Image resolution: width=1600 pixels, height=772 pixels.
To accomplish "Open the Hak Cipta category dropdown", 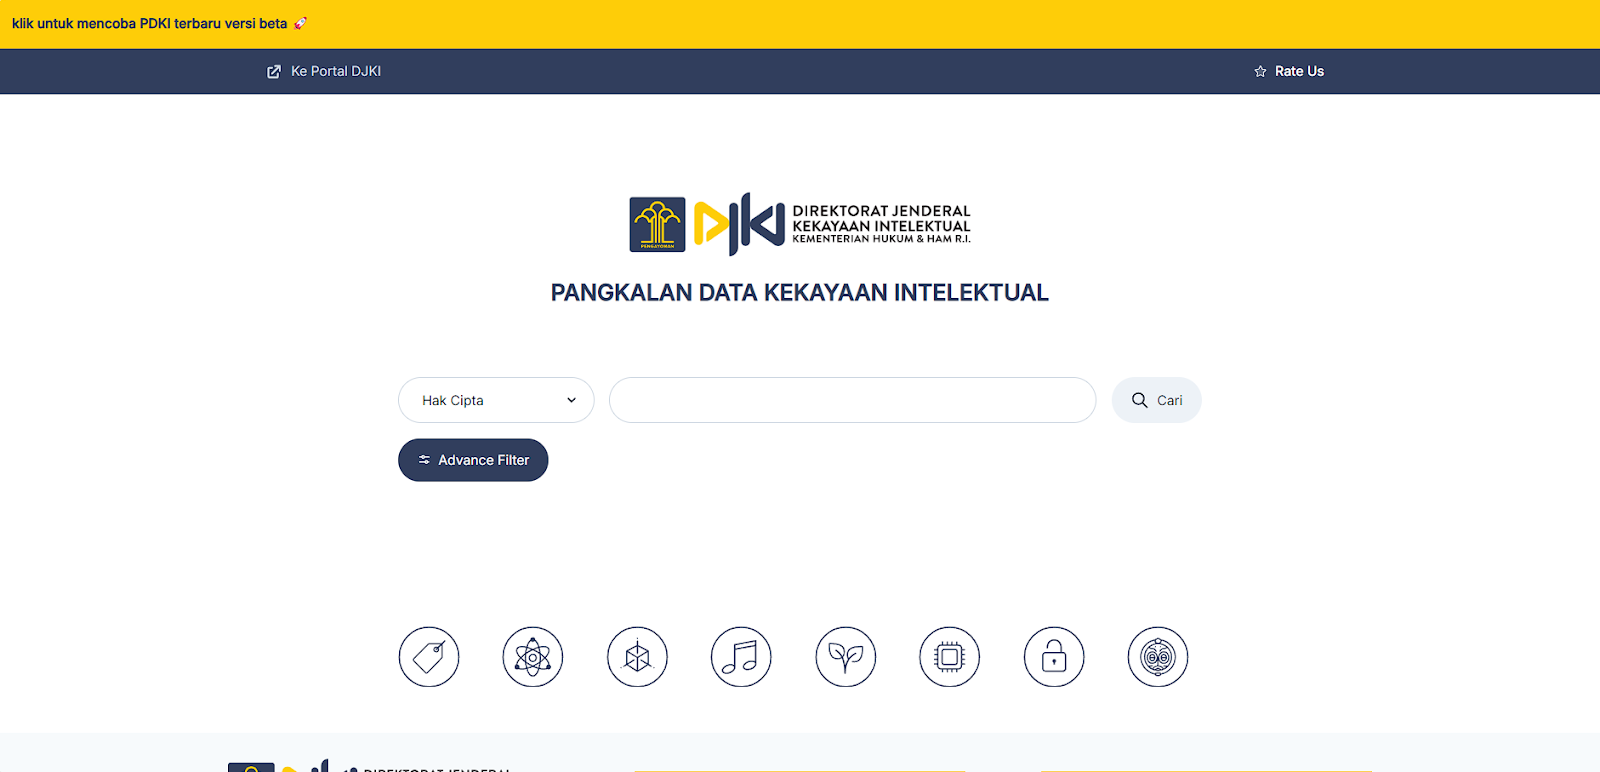I will coord(496,400).
